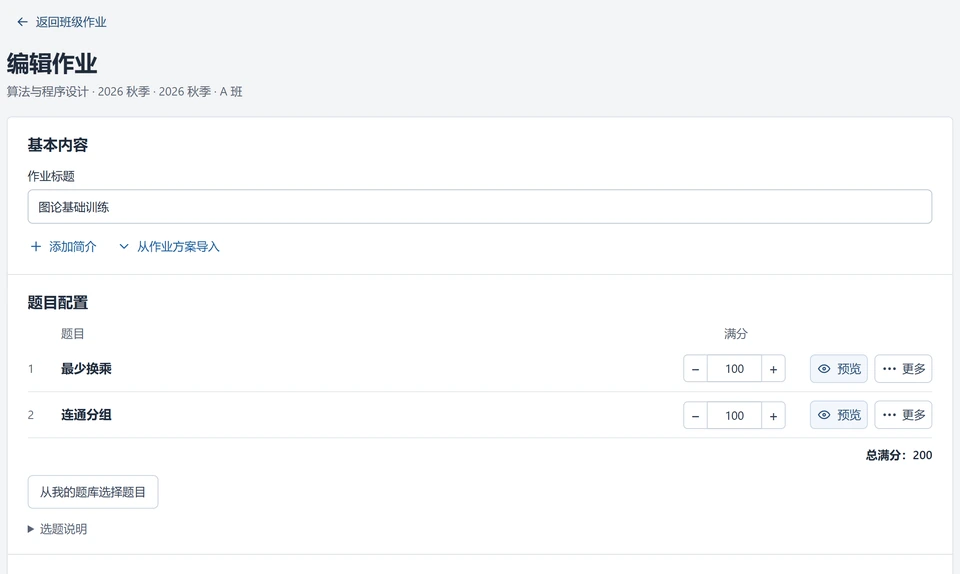Image resolution: width=960 pixels, height=574 pixels.
Task: Click the plus icon beside 添加简介
Action: pos(36,247)
